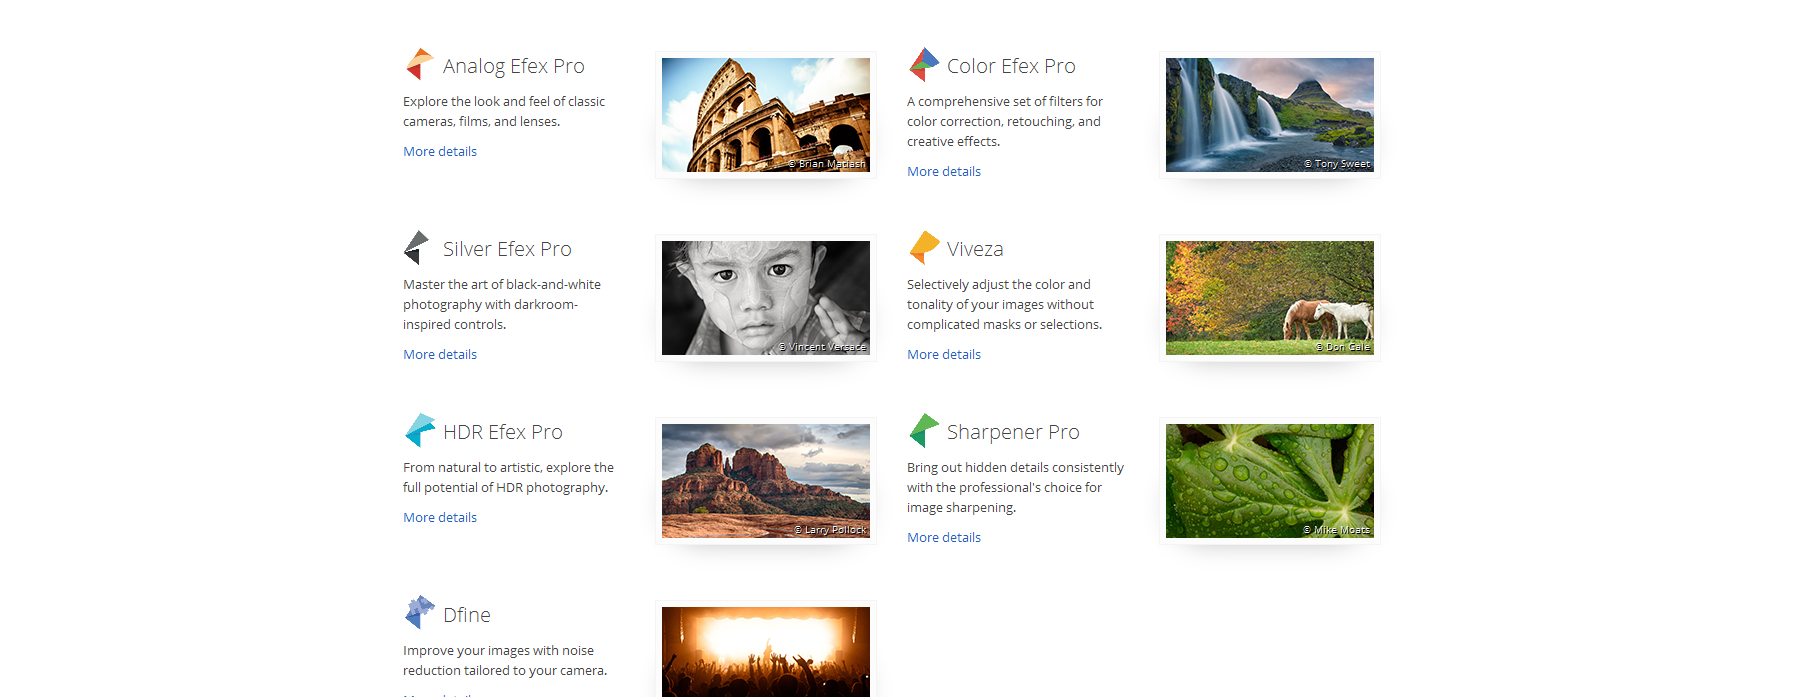View the waterfall photo by Tony Sweet

[1270, 115]
